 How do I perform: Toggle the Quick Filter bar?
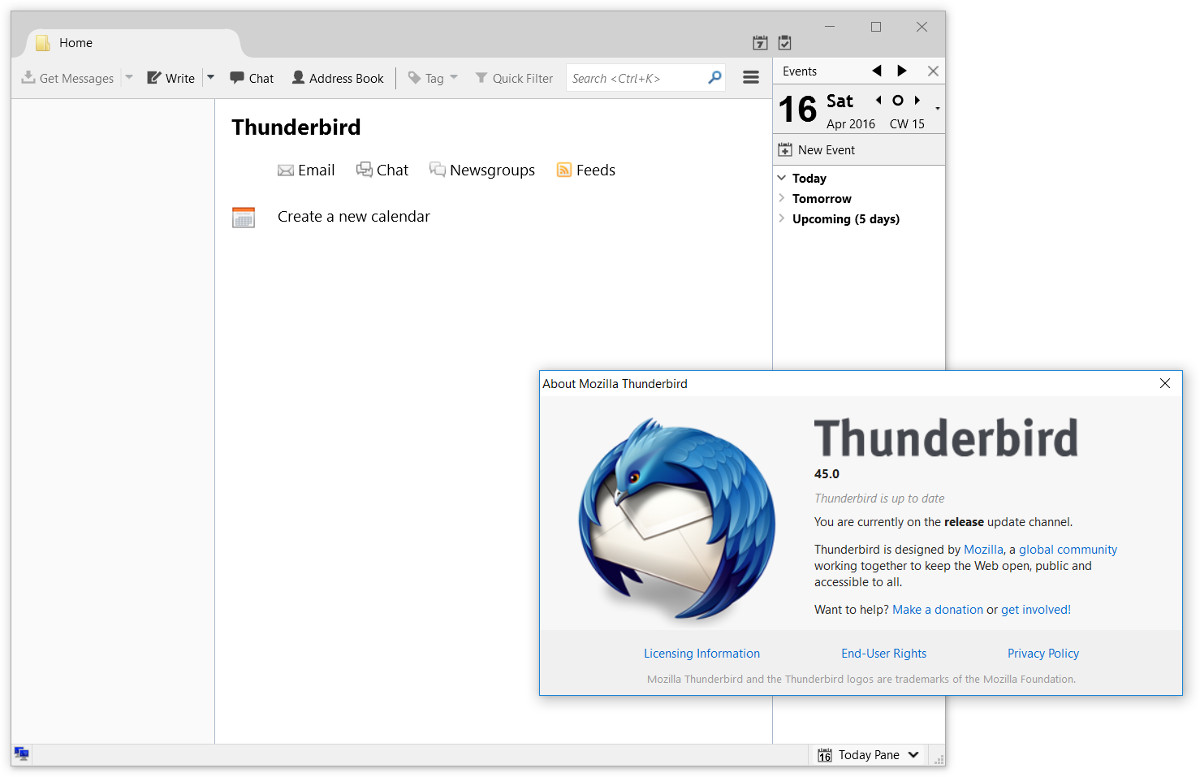[514, 78]
